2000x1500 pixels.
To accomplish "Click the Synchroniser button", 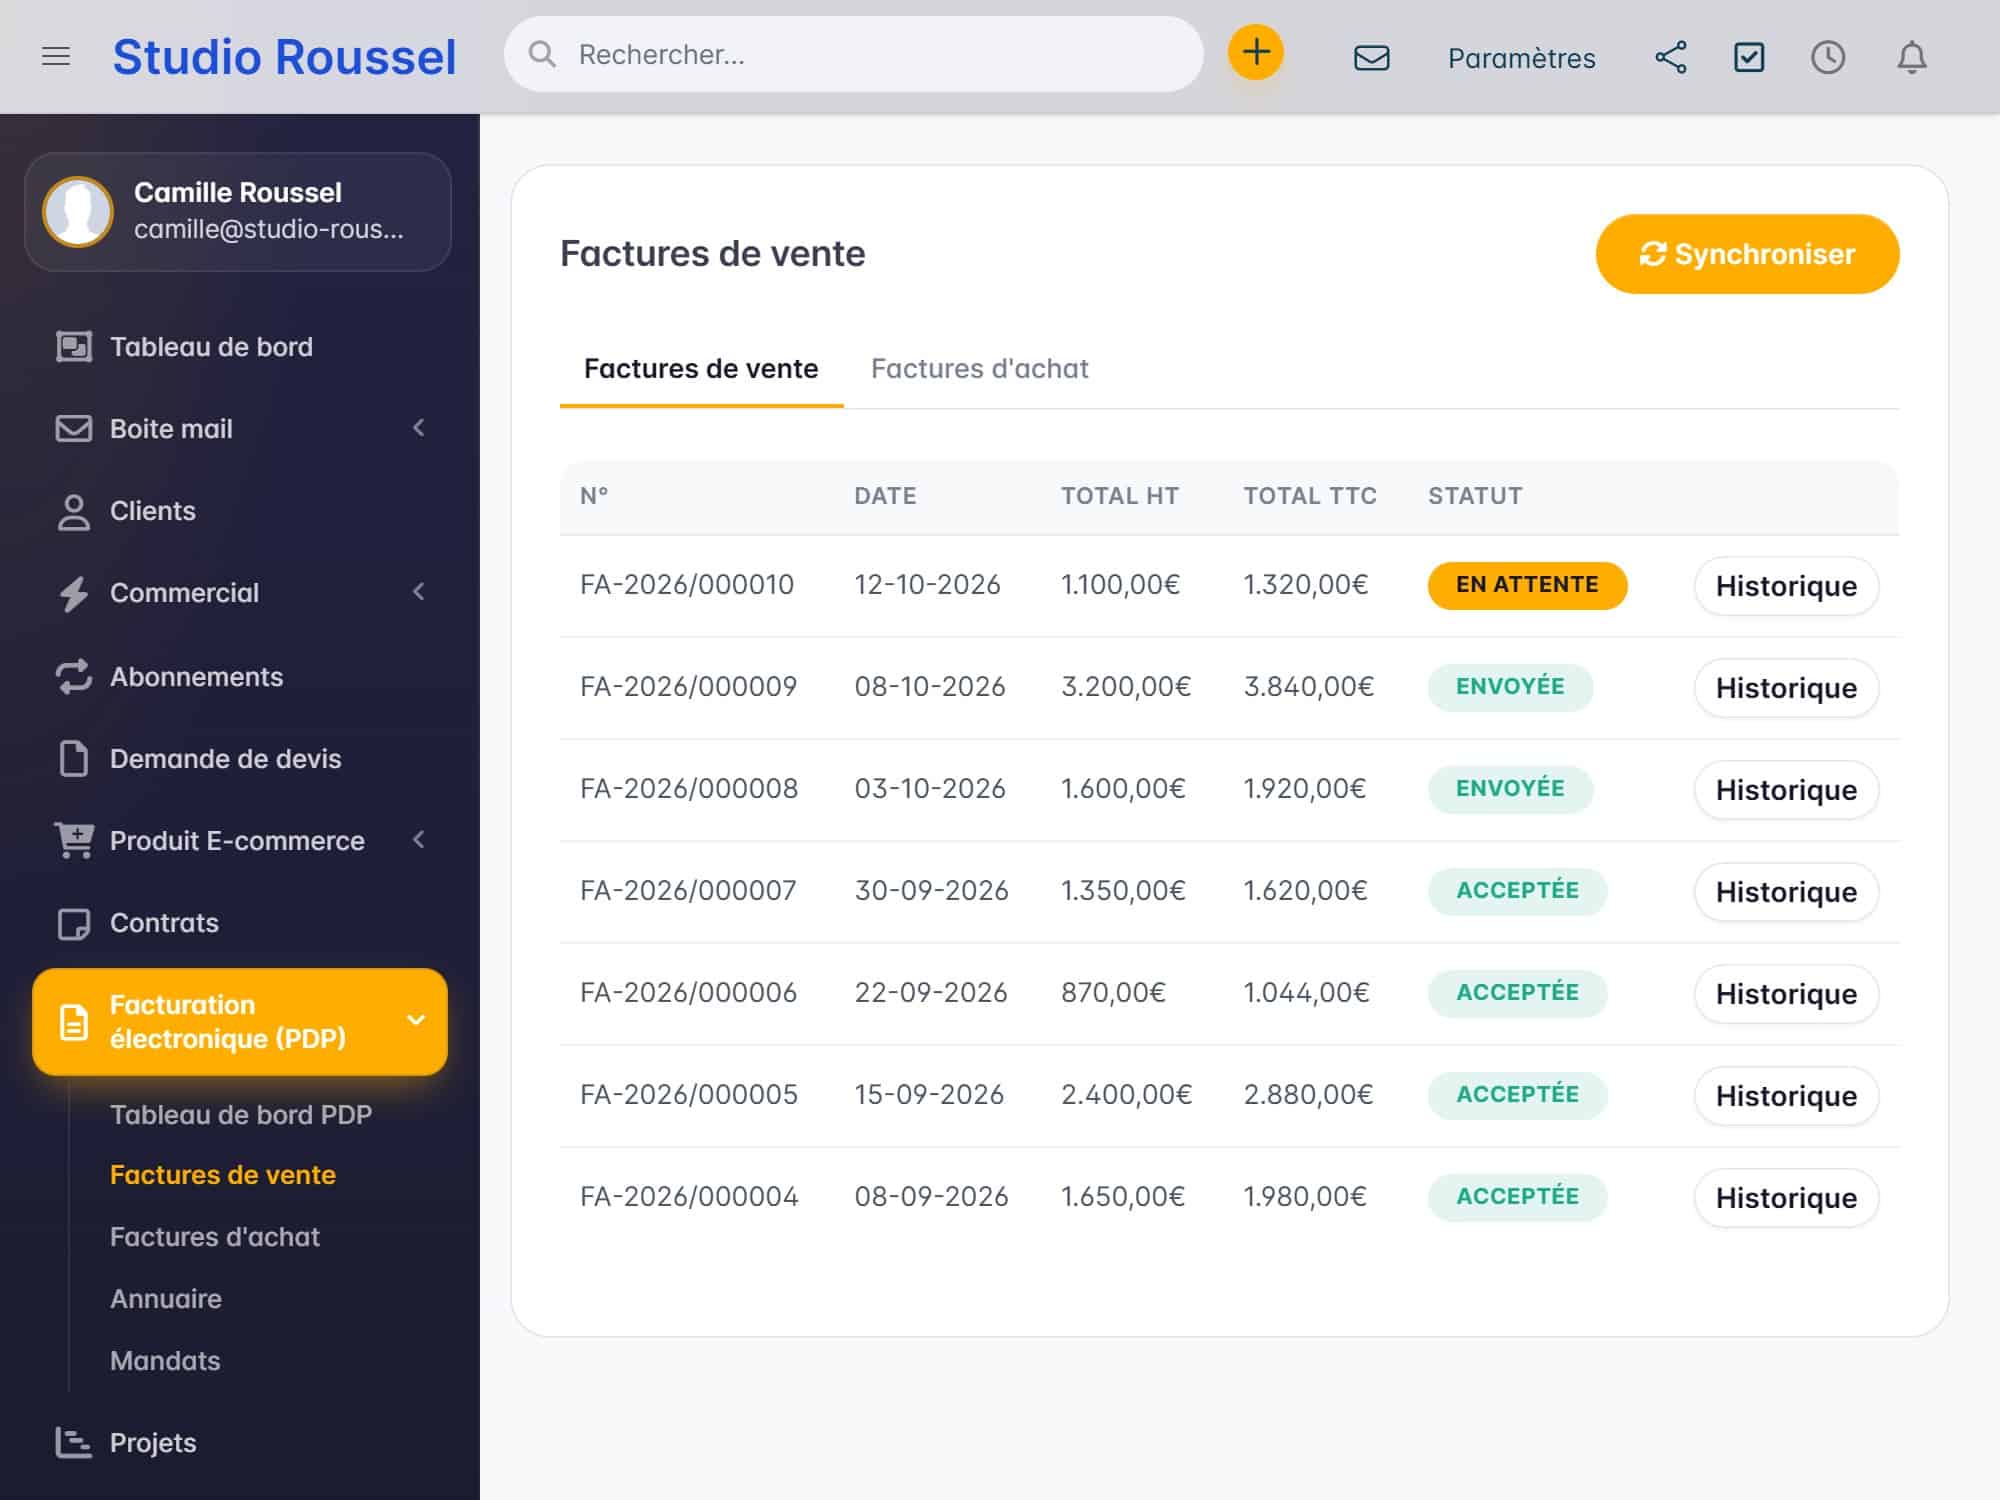I will 1747,254.
